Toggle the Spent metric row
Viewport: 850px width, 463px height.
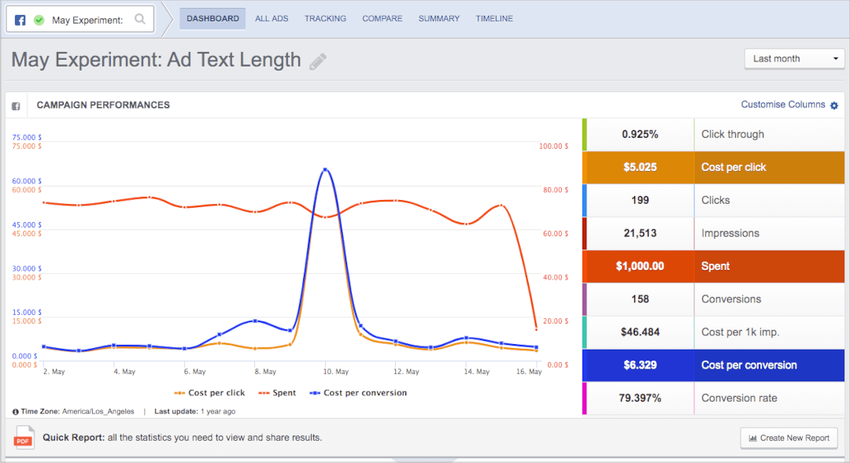(713, 266)
